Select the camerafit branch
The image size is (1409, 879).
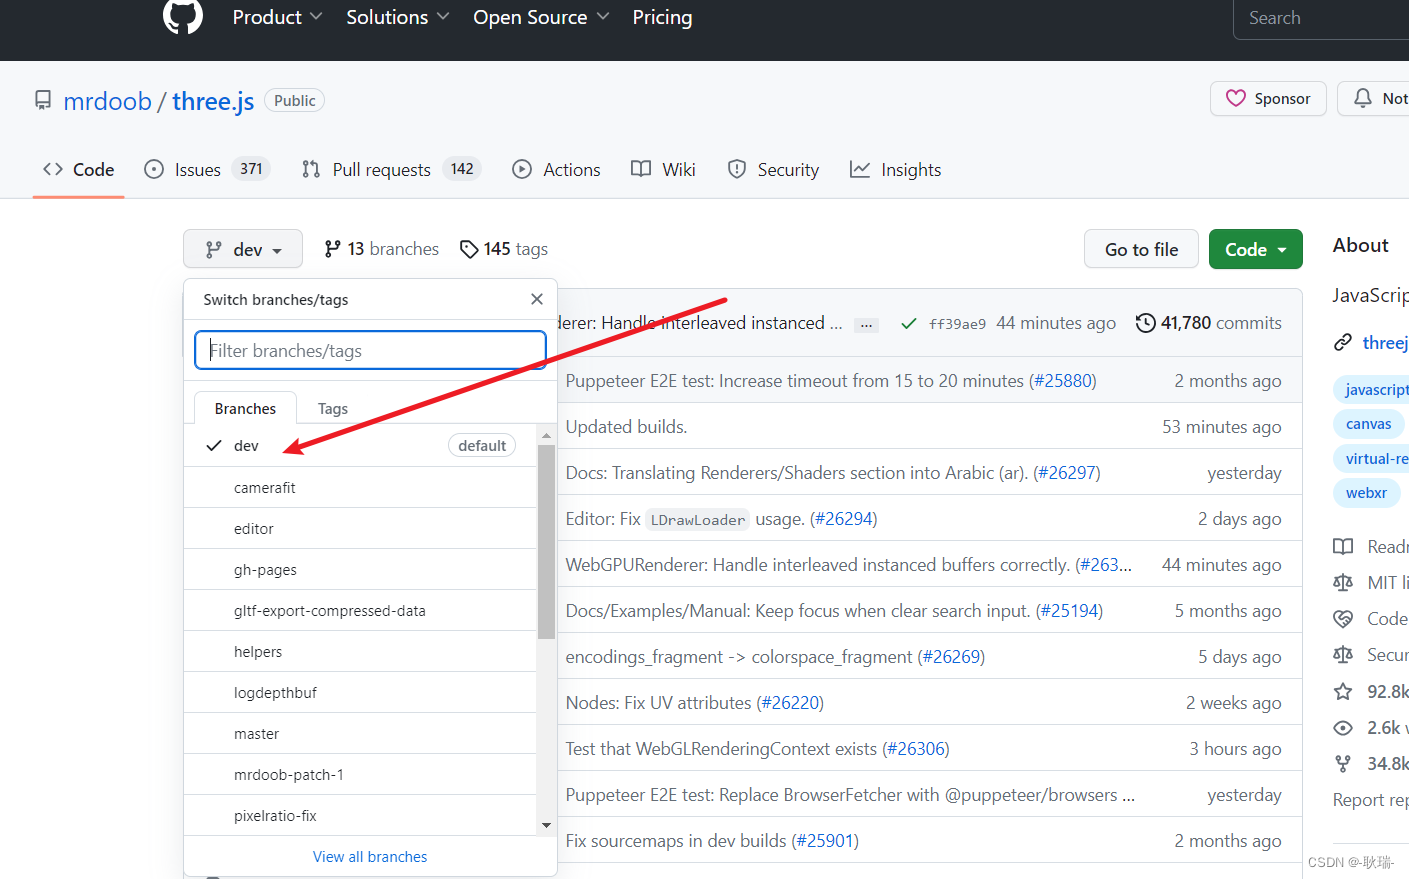pyautogui.click(x=360, y=487)
